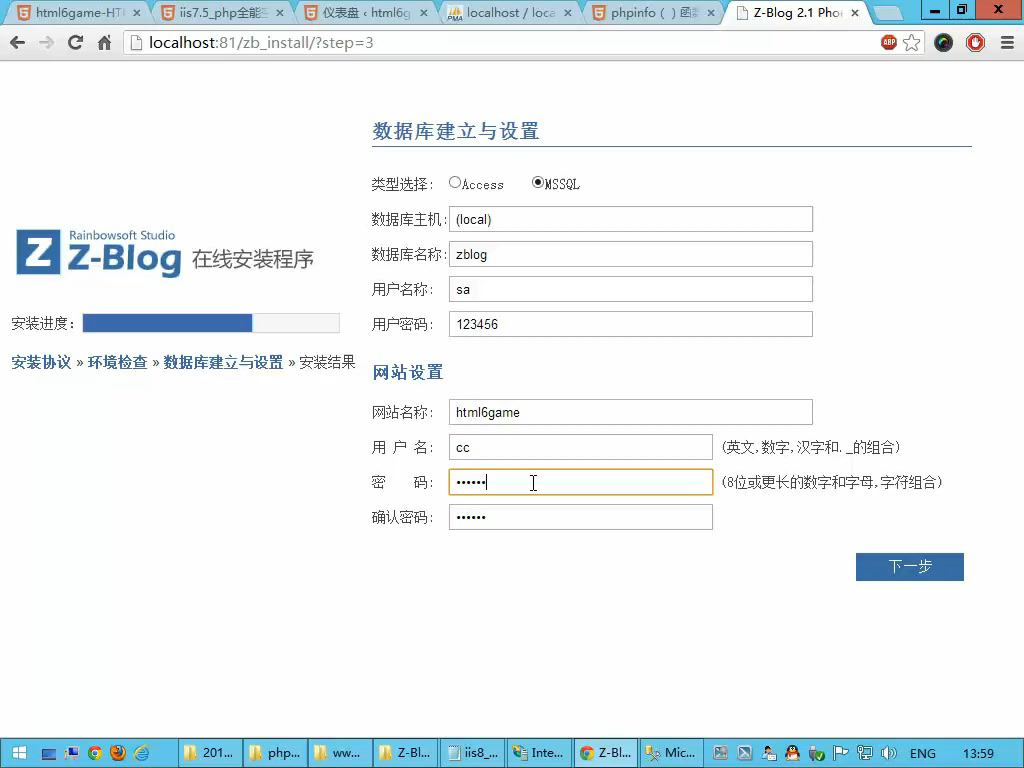Click the 安装协议 step link
Viewport: 1024px width, 768px height.
pyautogui.click(x=41, y=362)
